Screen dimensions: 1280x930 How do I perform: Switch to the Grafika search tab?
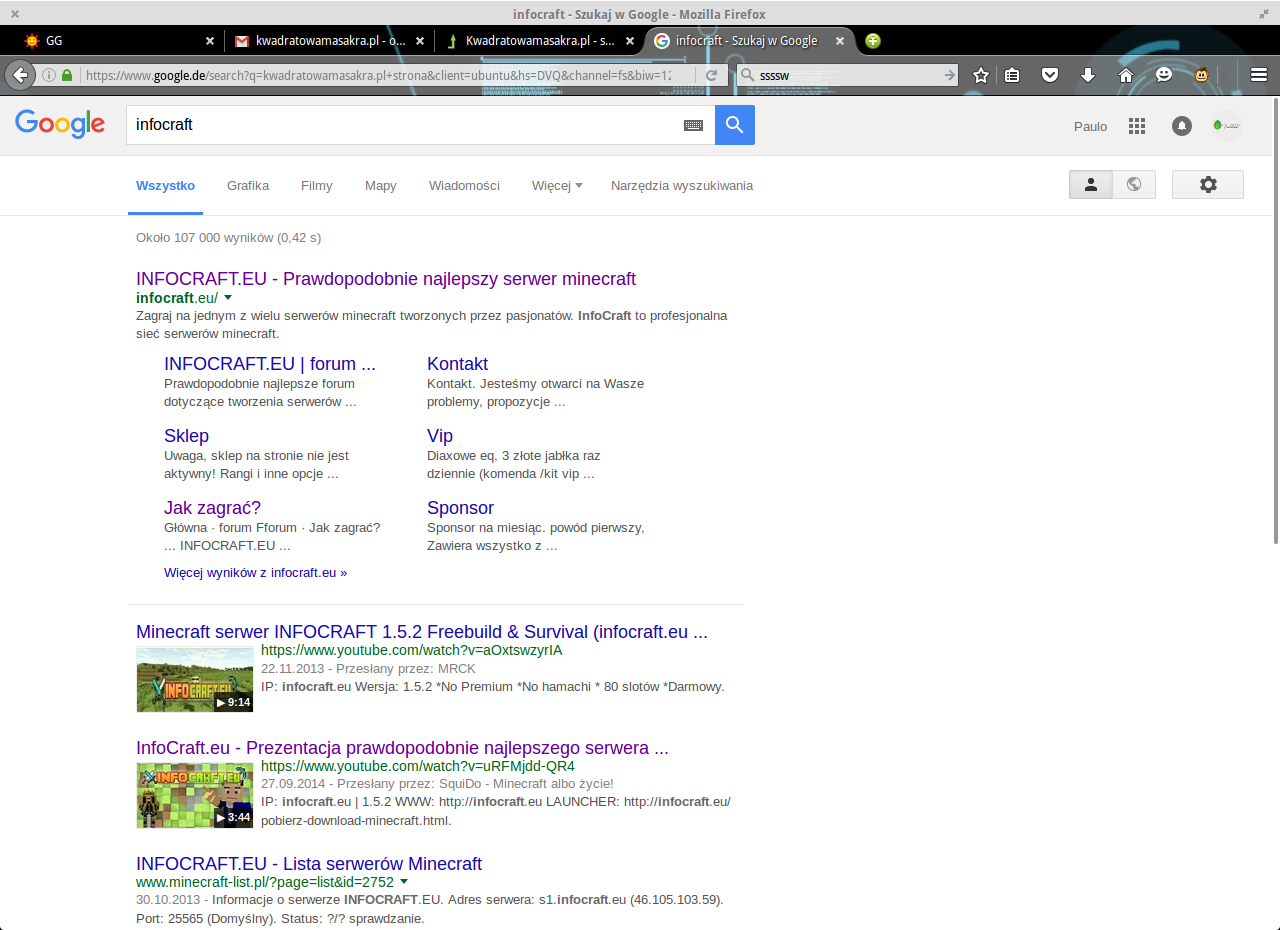click(248, 186)
